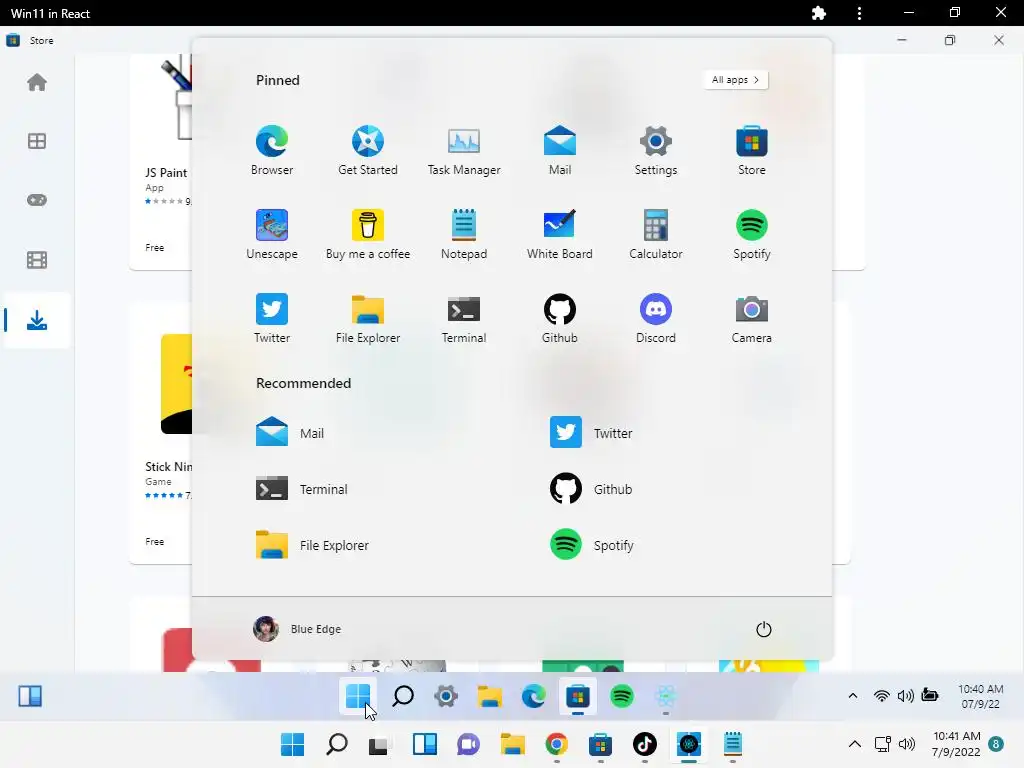Viewport: 1024px width, 768px height.
Task: Open browser extensions puzzle icon
Action: coord(818,13)
